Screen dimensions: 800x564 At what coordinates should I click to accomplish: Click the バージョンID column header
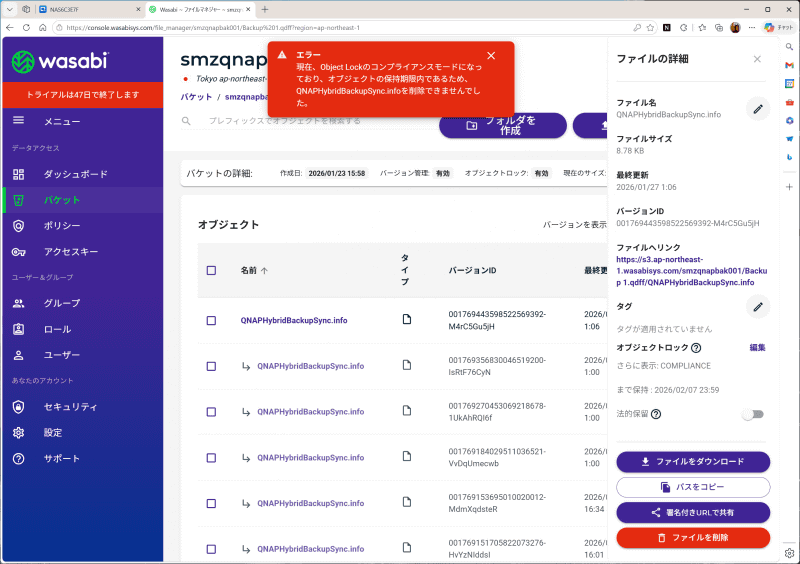point(472,271)
